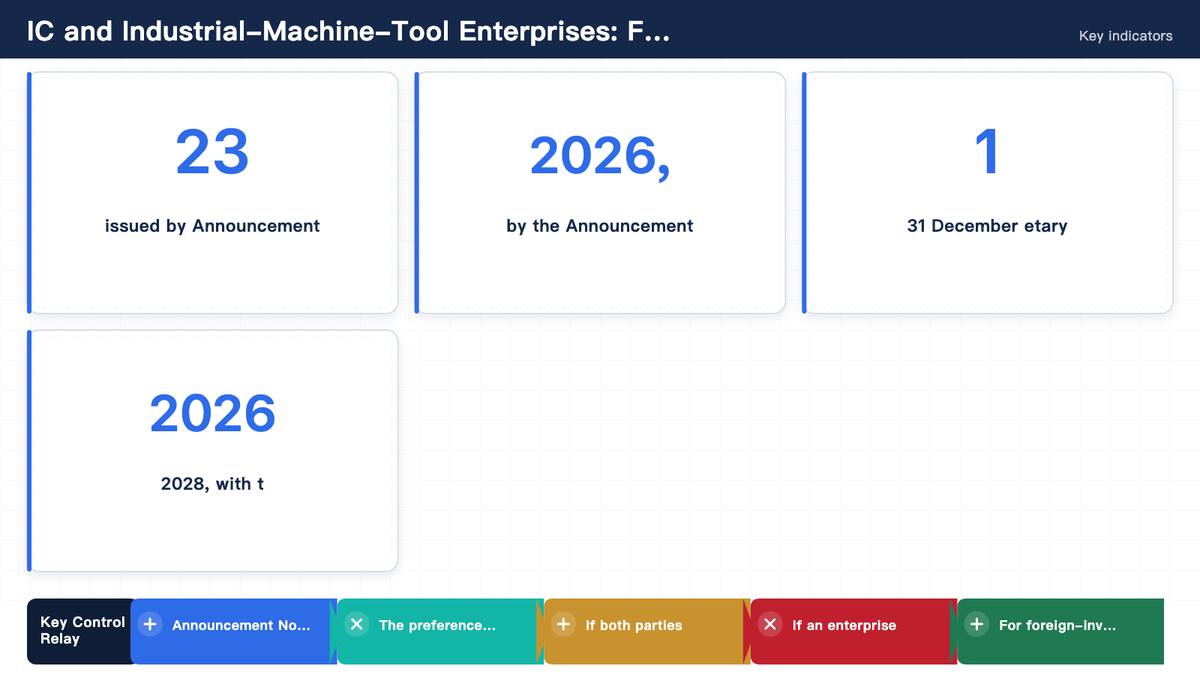Open the card showing 2026, 2028, with t
This screenshot has height=675, width=1200.
click(212, 451)
